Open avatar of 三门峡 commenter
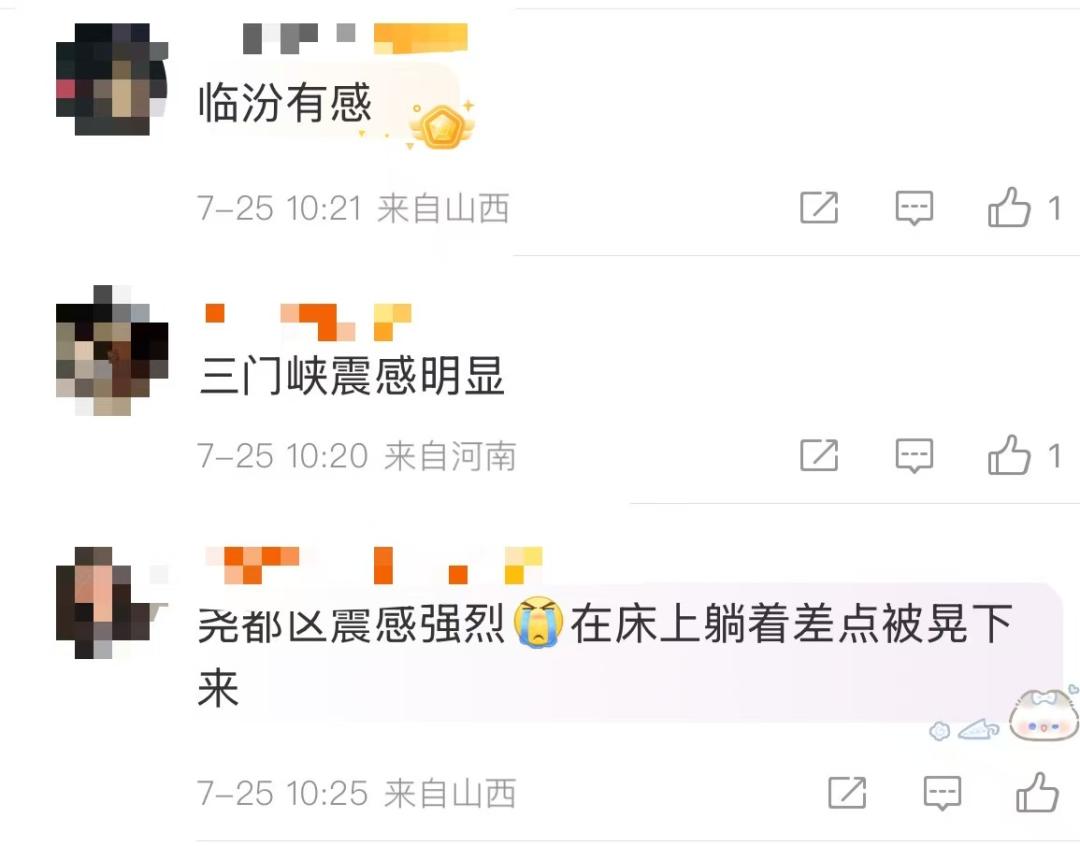 (x=112, y=350)
